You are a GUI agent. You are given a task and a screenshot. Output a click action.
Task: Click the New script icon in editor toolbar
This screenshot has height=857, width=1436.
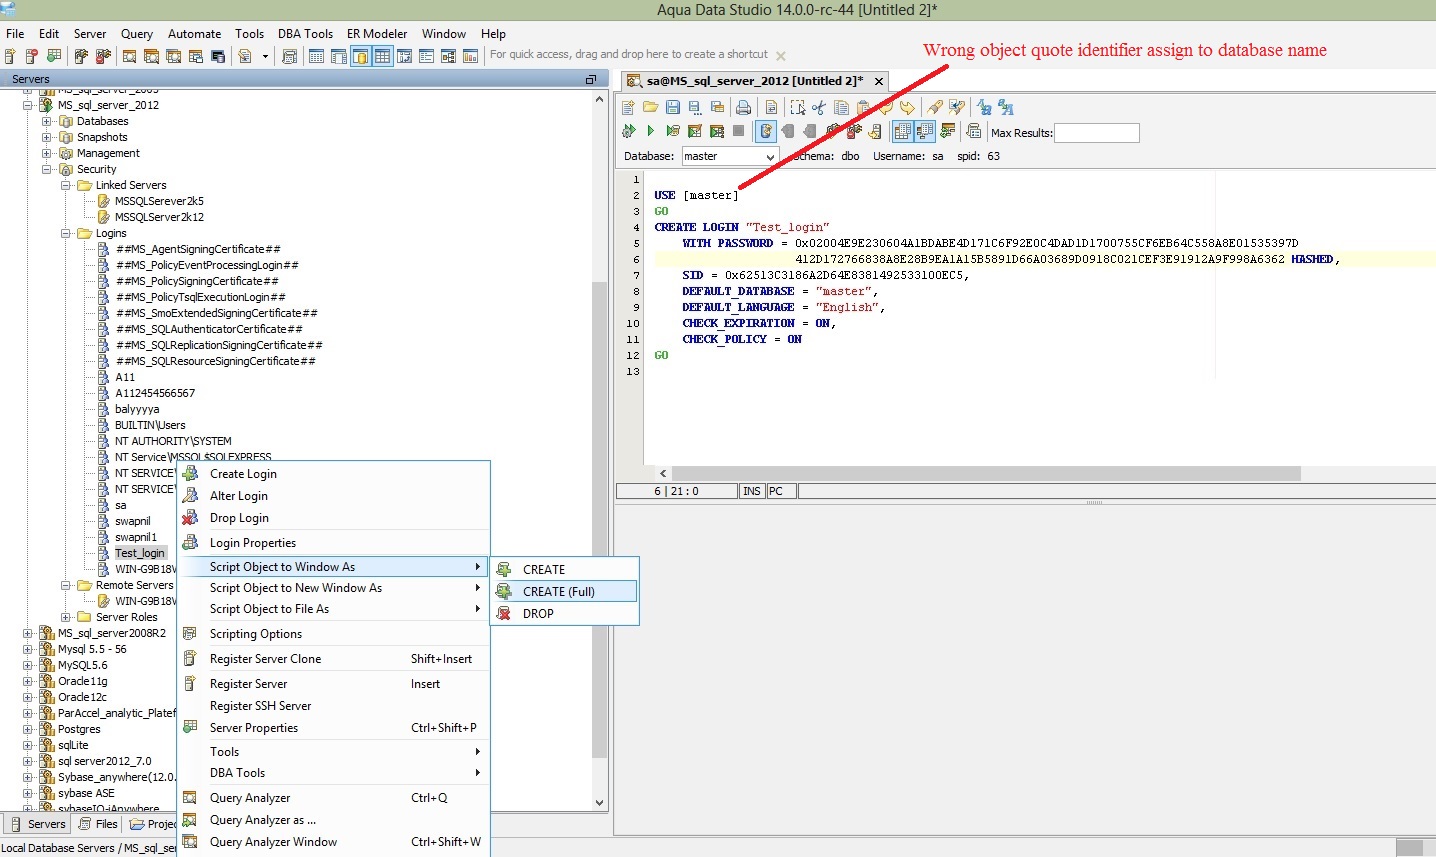tap(628, 108)
